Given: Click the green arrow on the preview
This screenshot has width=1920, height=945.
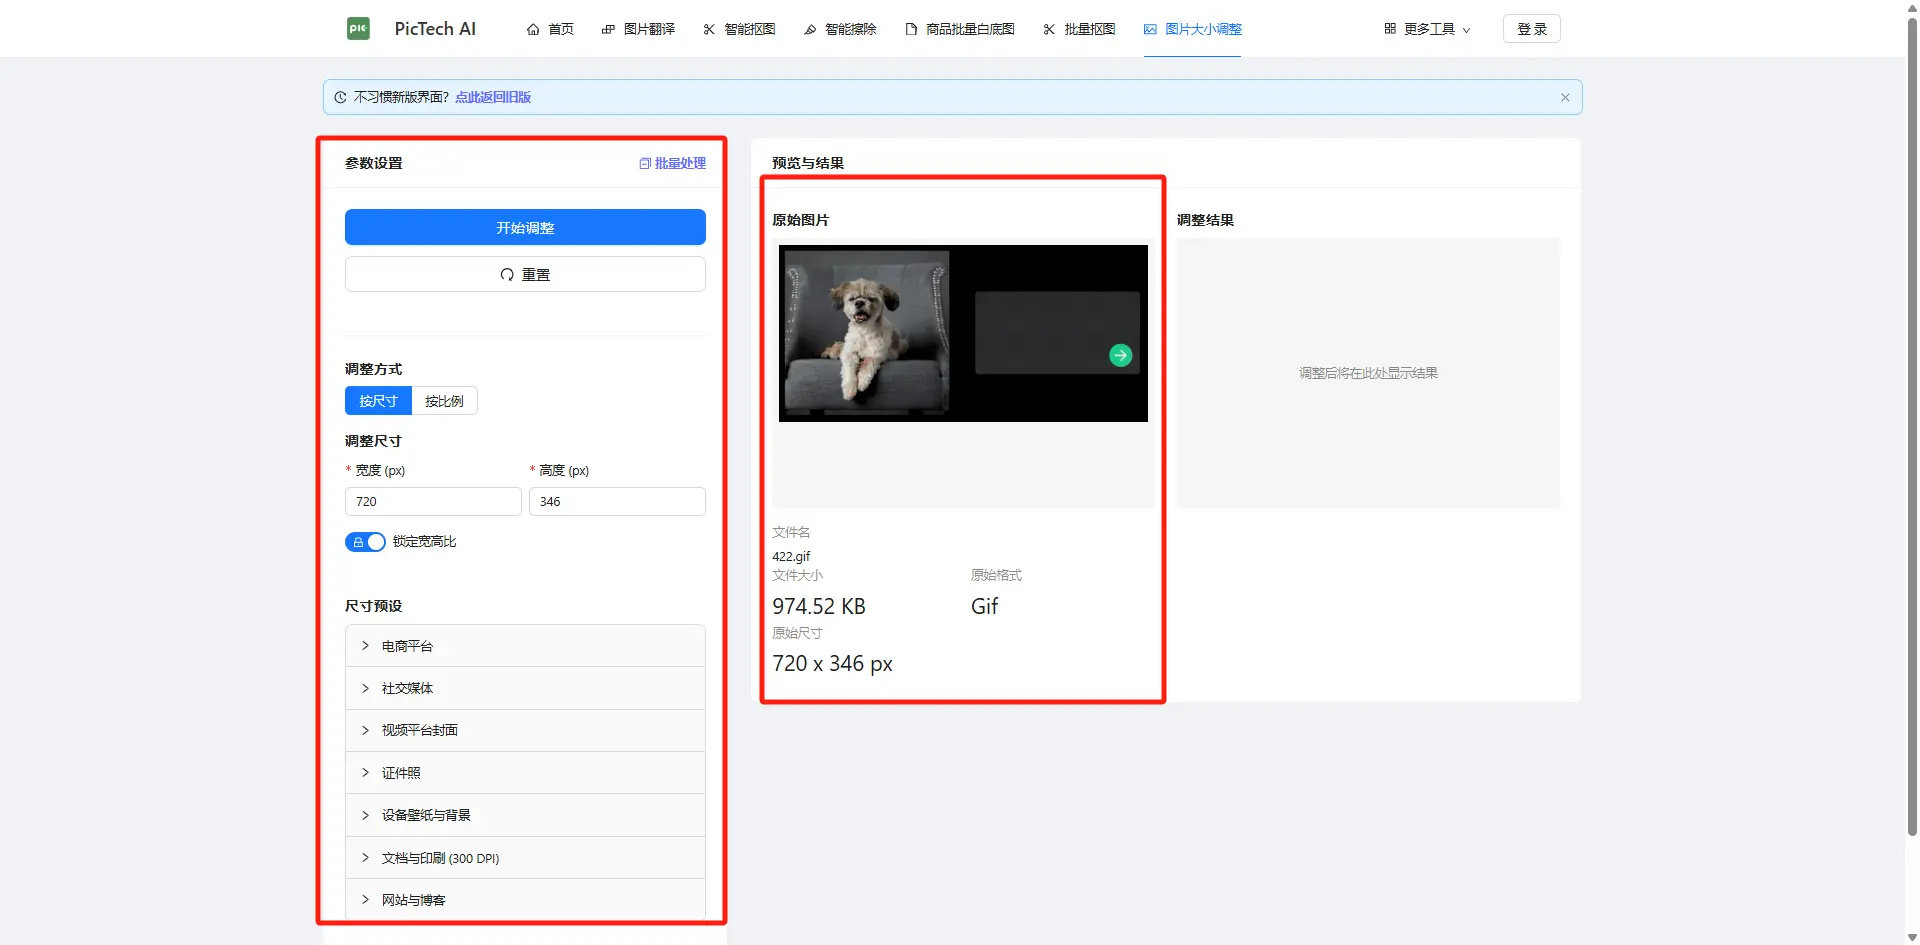Looking at the screenshot, I should click(1119, 354).
